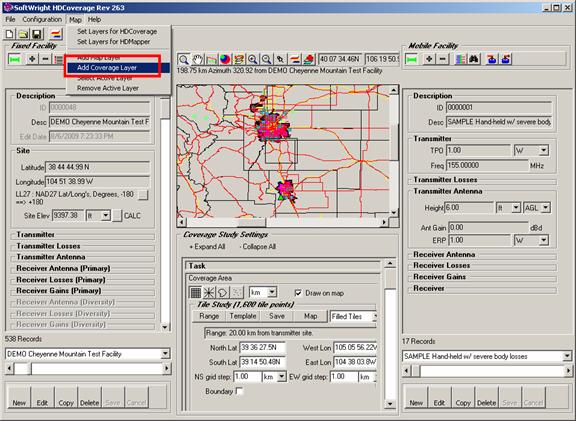This screenshot has height=421, width=576.
Task: Open the AGL height reference dropdown
Action: (x=546, y=208)
